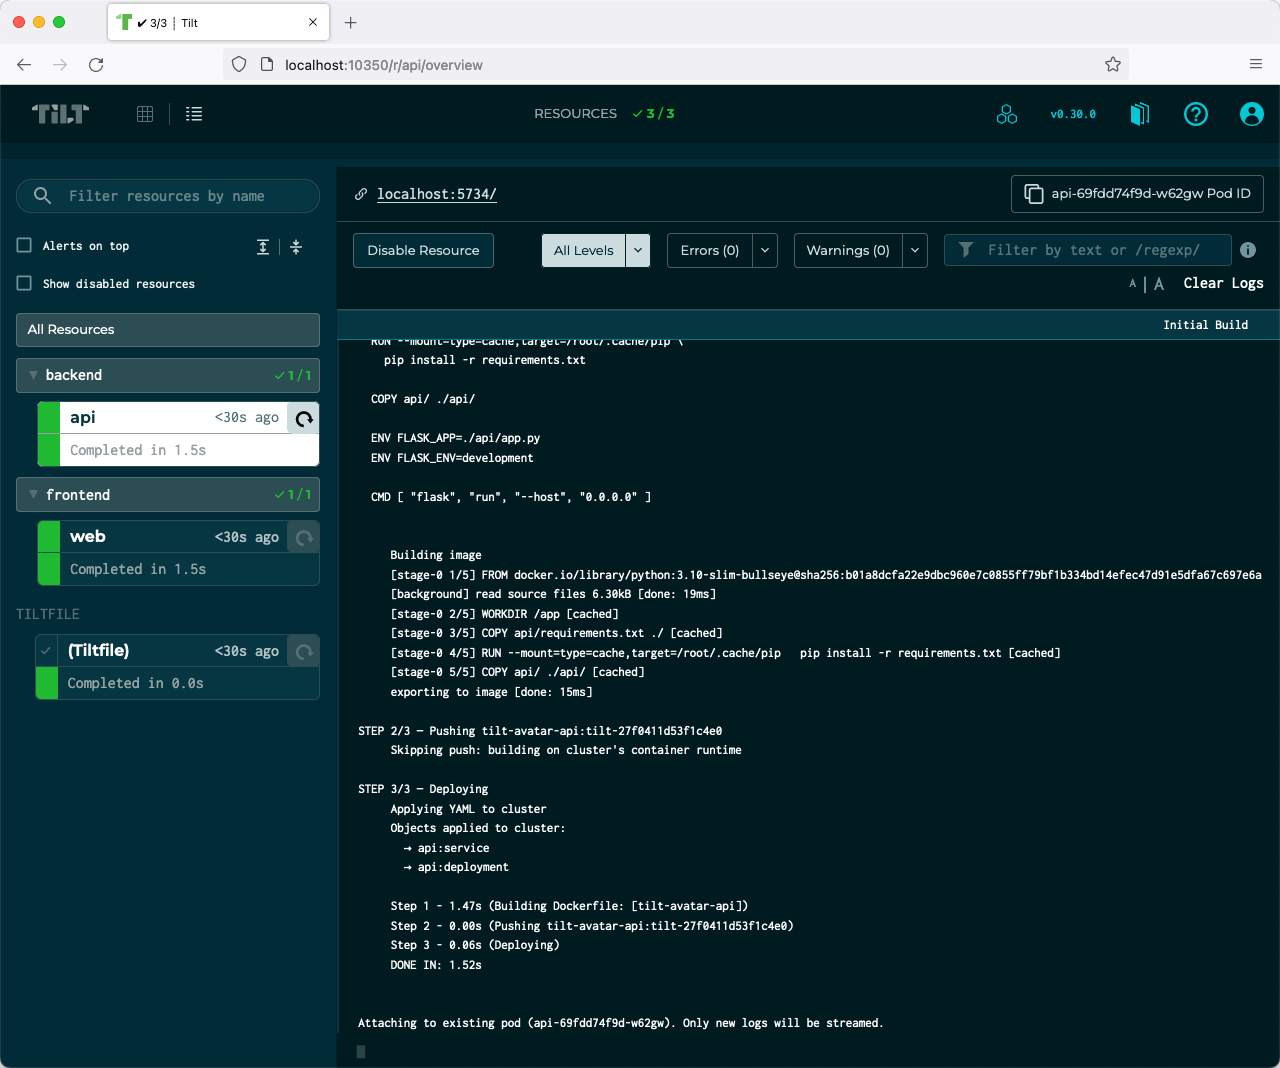
Task: Click Disable Resource button
Action: [423, 250]
